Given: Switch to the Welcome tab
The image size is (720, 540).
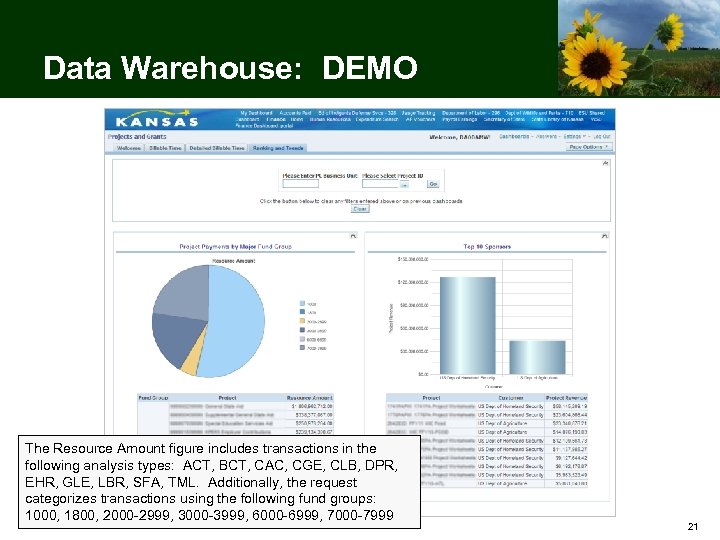Looking at the screenshot, I should click(x=129, y=148).
